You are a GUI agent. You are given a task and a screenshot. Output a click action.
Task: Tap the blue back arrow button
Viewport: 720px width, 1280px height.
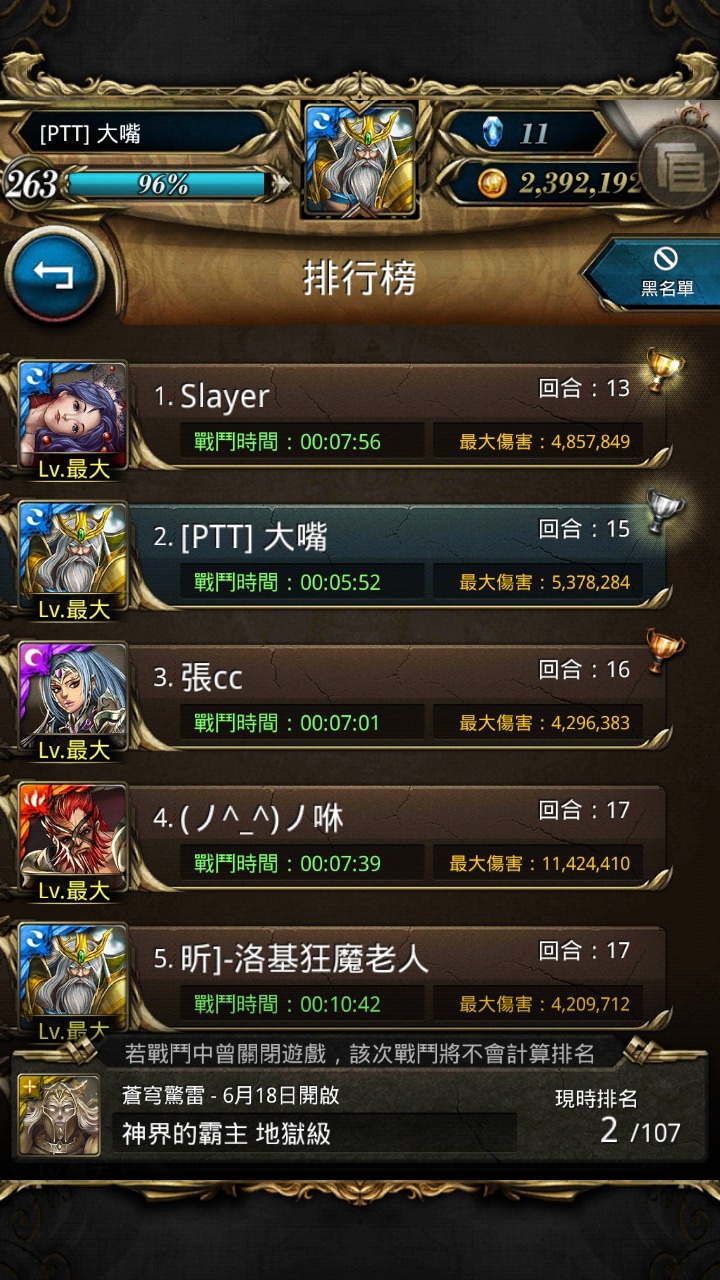coord(54,274)
